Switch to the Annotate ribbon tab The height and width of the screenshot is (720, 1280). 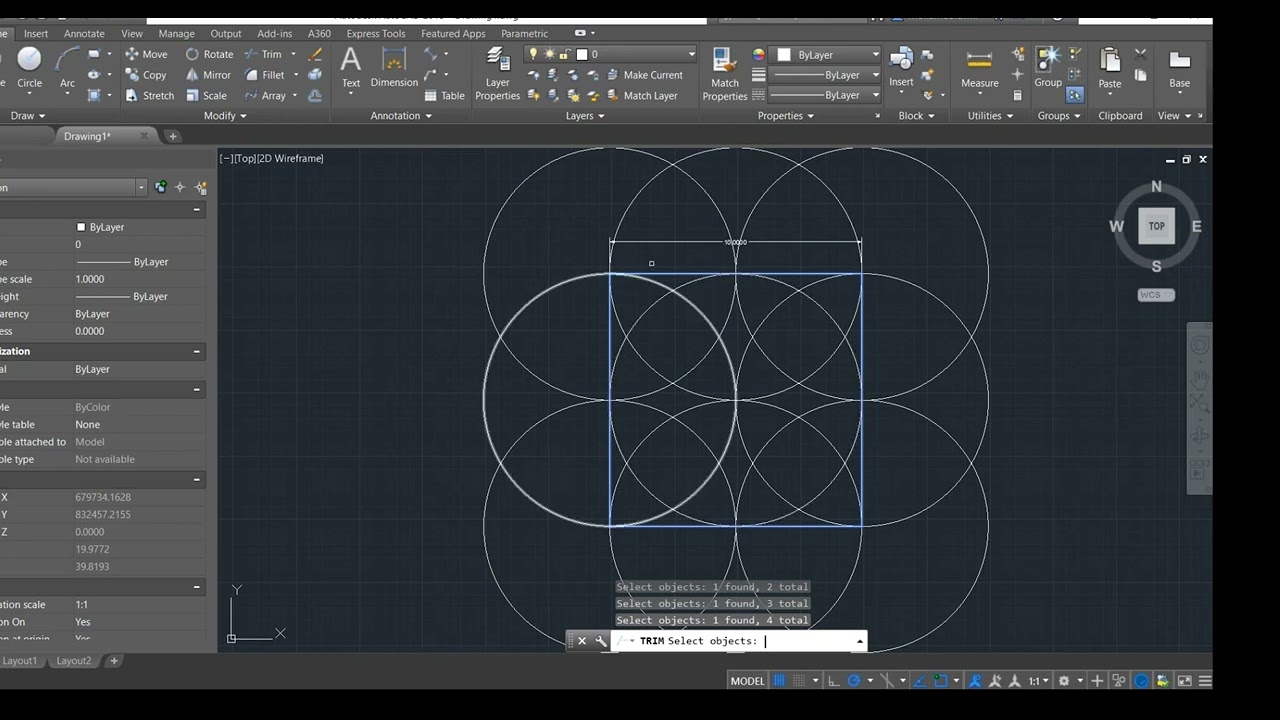point(84,33)
